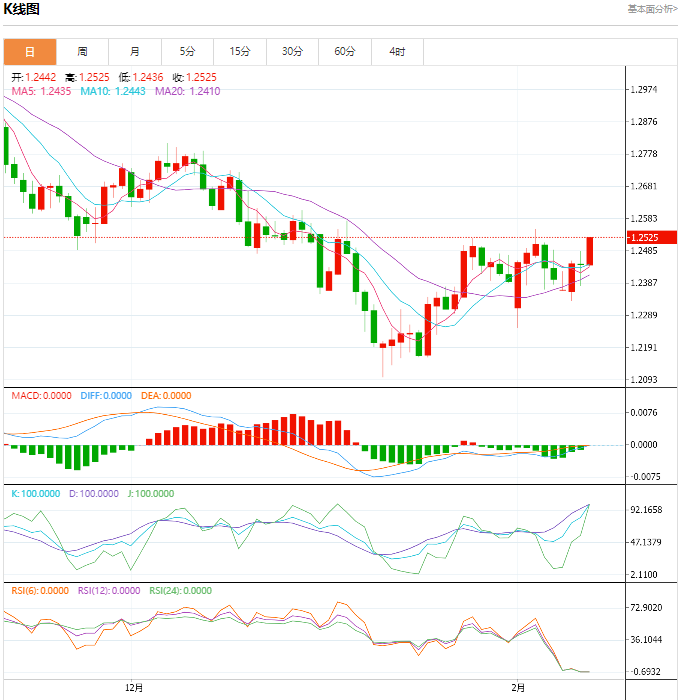Click the MA20 moving average label
The image size is (680, 700).
click(187, 91)
